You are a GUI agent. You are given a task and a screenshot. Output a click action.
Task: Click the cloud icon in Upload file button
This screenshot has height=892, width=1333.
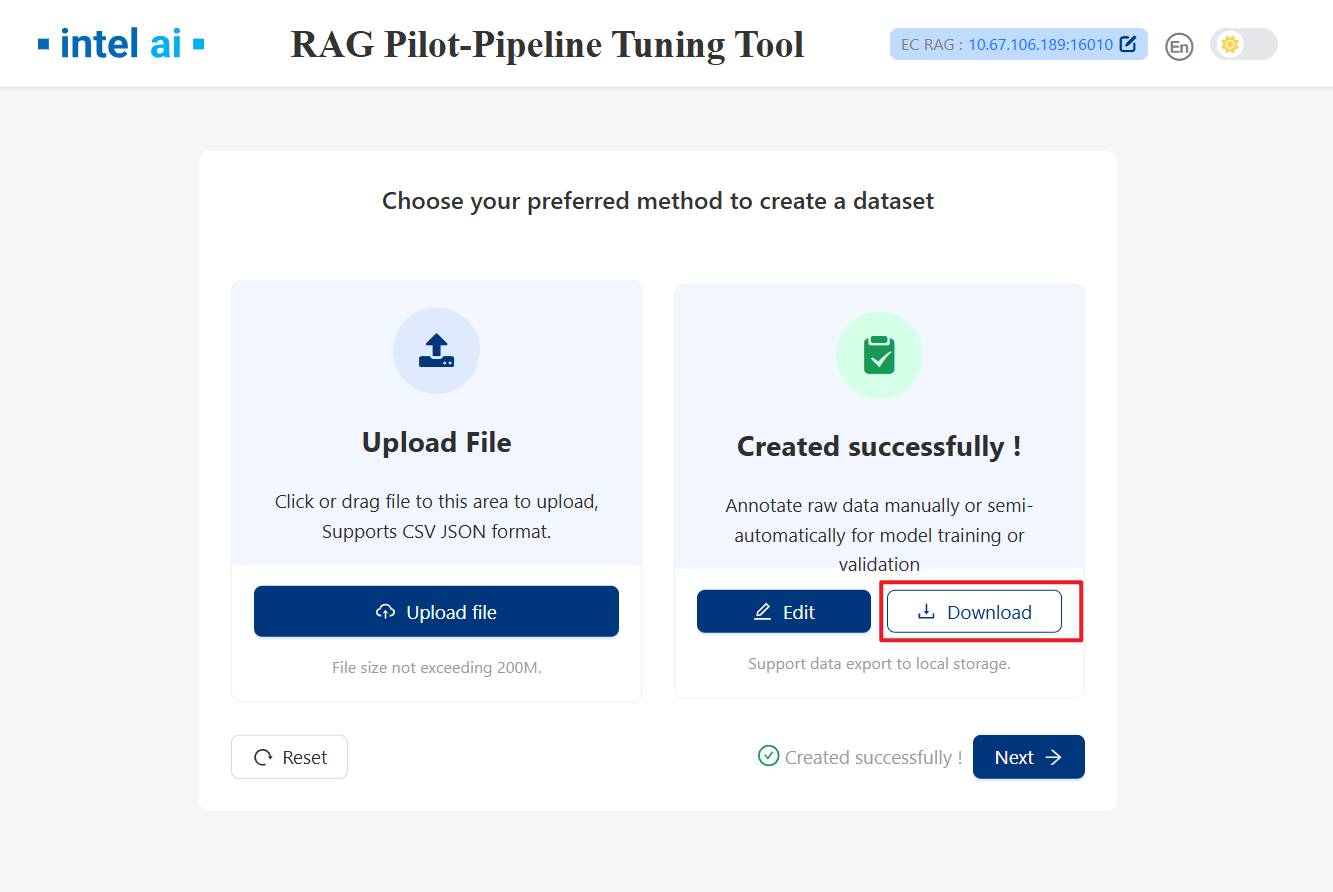pos(385,612)
